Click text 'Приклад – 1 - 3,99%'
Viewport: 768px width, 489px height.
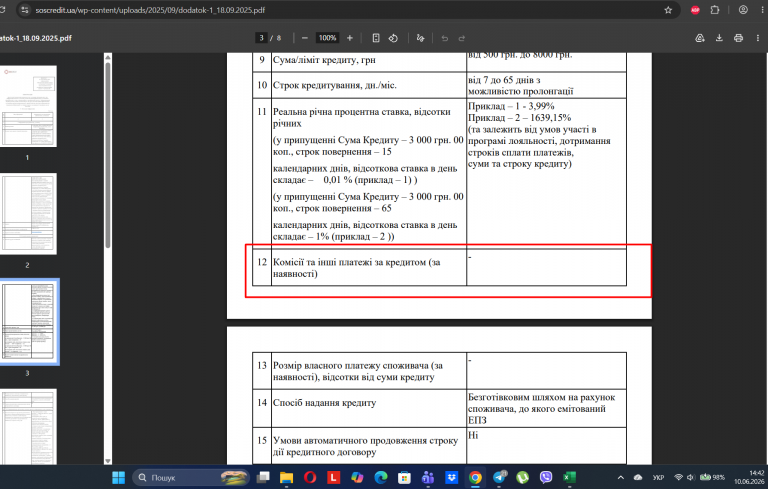(x=511, y=106)
